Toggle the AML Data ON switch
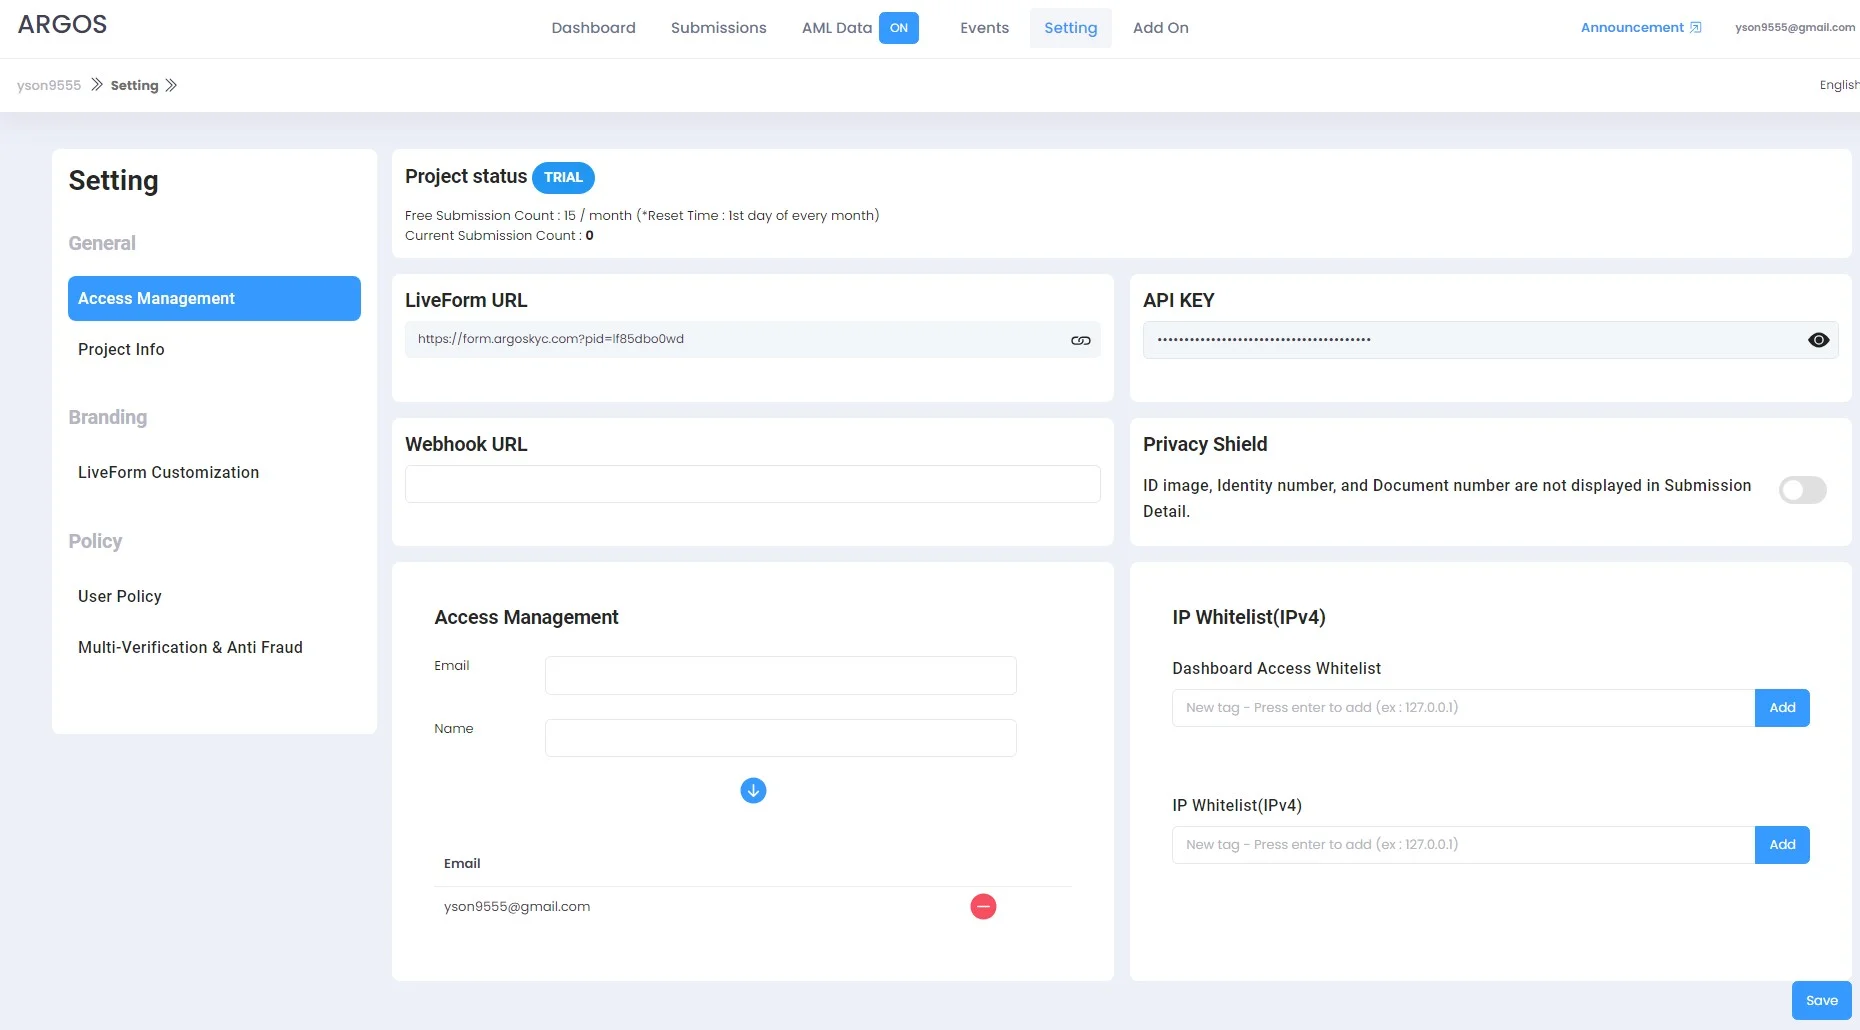Viewport: 1860px width, 1030px height. pos(898,28)
